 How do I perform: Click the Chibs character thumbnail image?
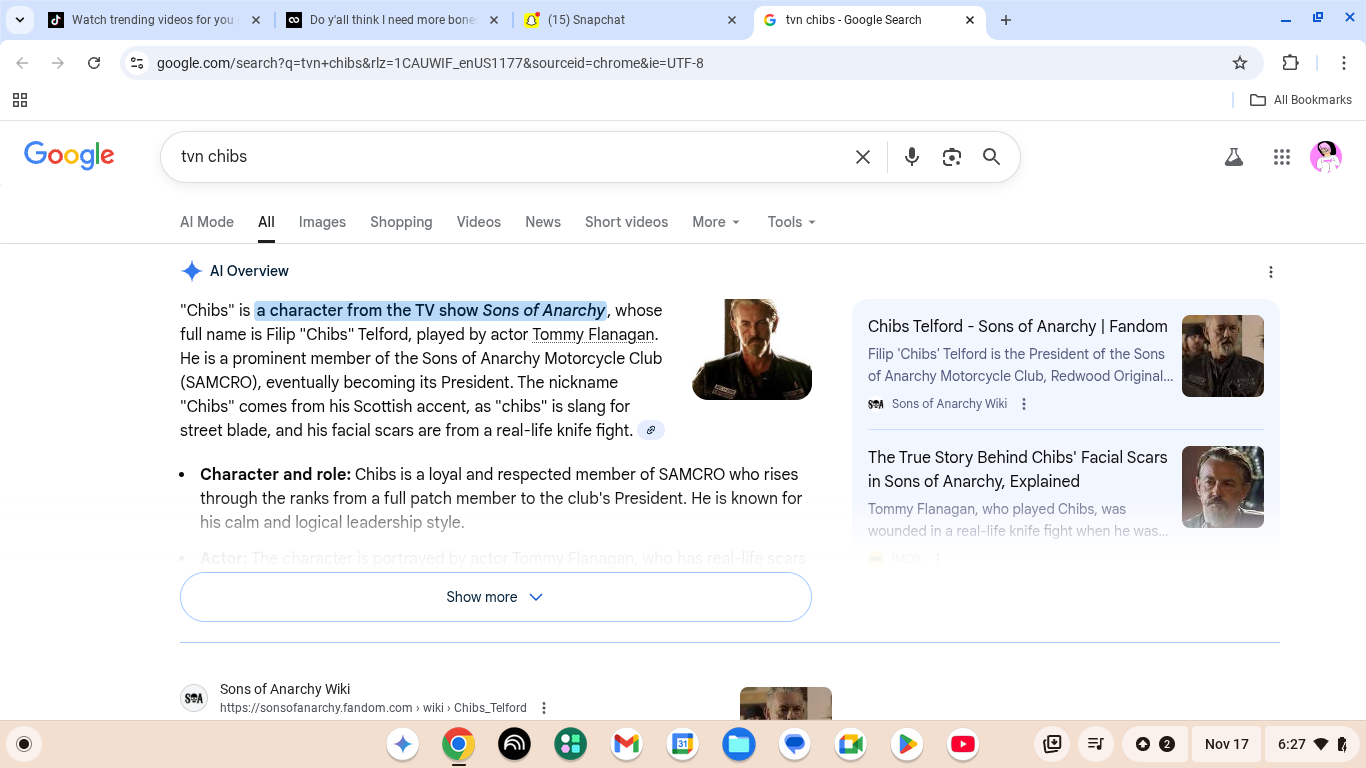(751, 349)
